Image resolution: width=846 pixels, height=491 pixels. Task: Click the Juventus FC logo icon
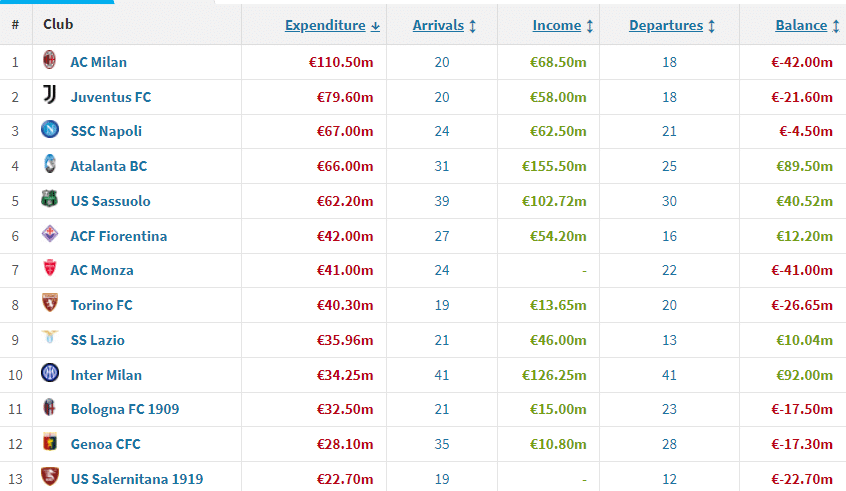coord(49,96)
